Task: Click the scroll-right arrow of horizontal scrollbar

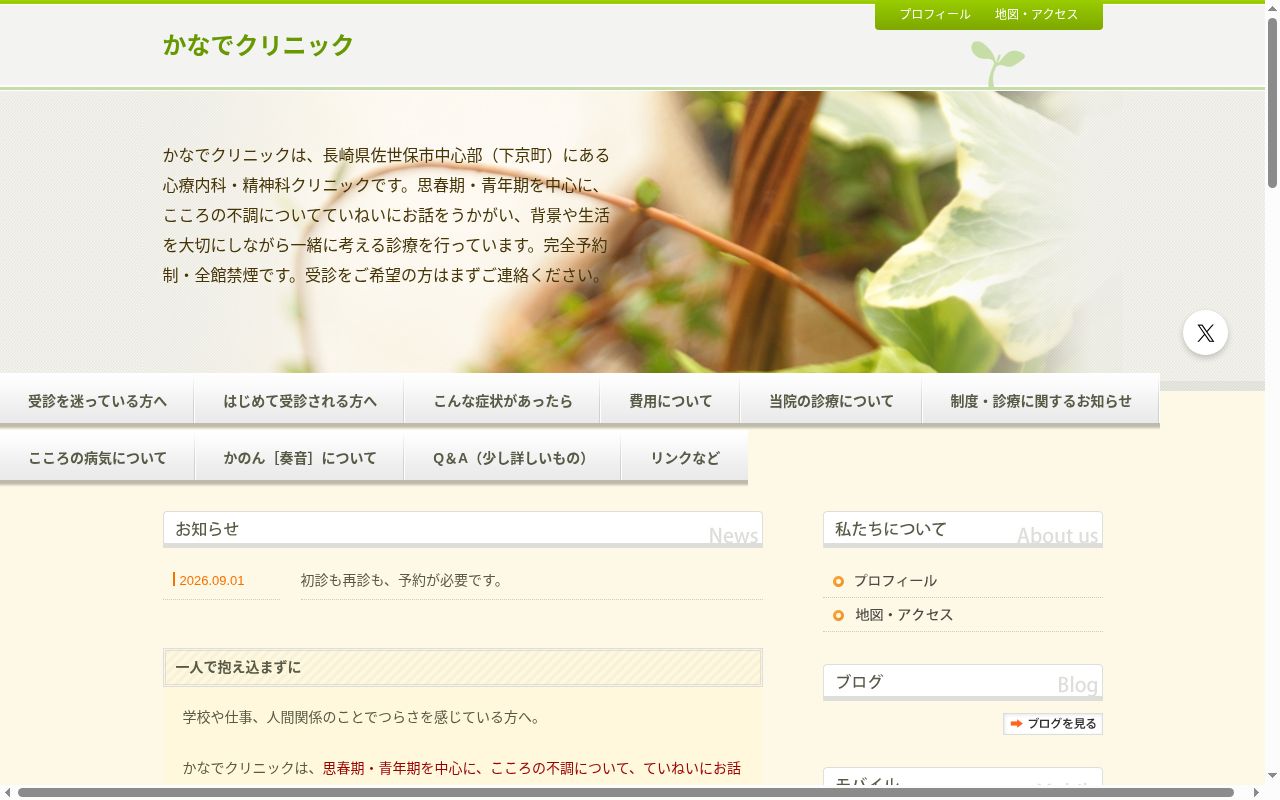Action: (x=1257, y=793)
